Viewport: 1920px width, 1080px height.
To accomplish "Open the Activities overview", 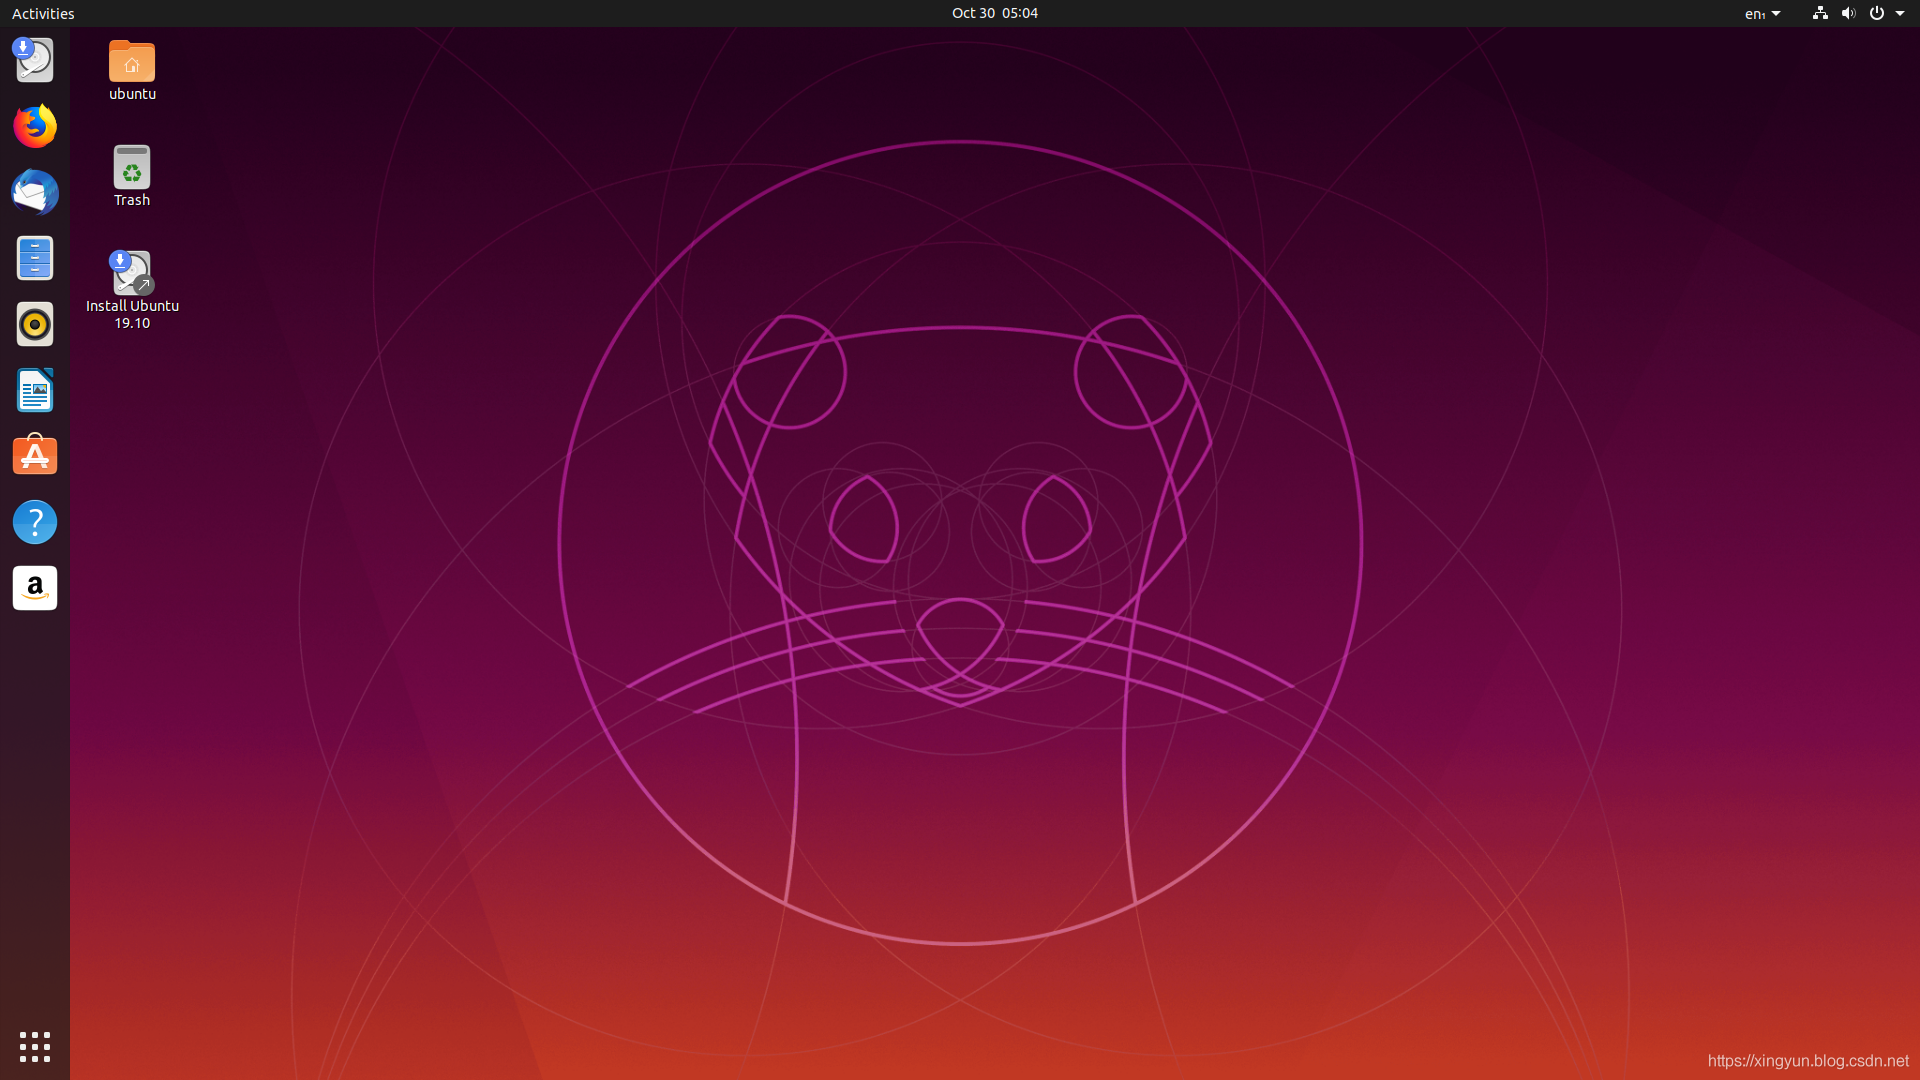I will 43,13.
